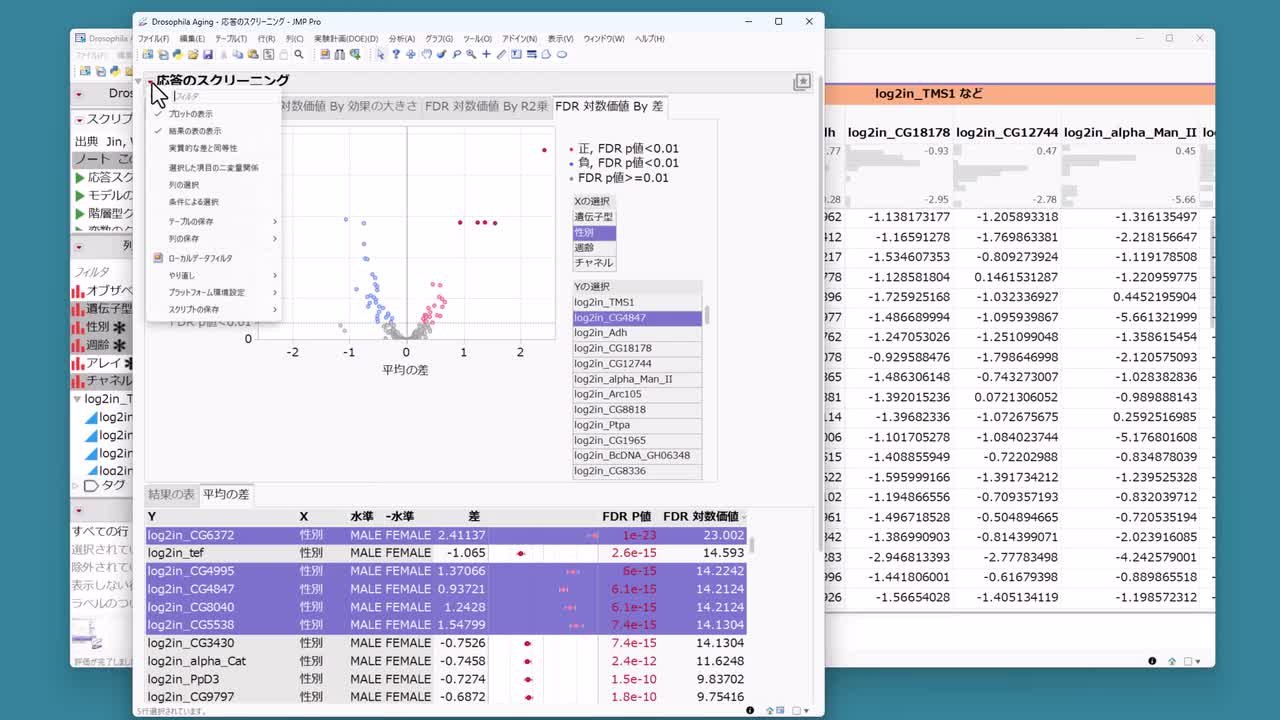The width and height of the screenshot is (1280, 720).
Task: Click the log2in_tef row in results table
Action: (x=446, y=553)
